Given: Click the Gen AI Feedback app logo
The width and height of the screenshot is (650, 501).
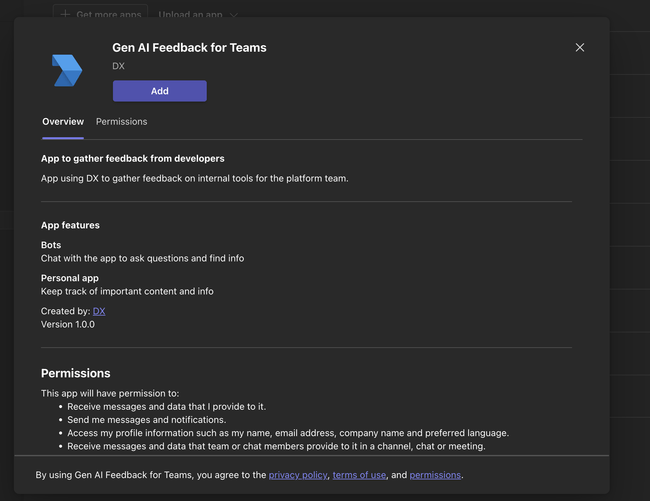Looking at the screenshot, I should point(67,71).
